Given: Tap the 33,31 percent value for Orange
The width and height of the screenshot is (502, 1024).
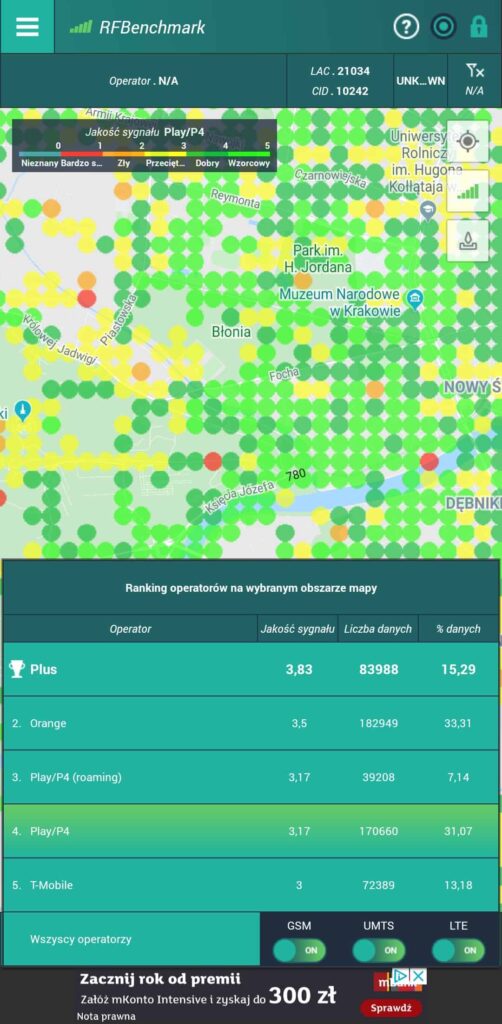Looking at the screenshot, I should pyautogui.click(x=458, y=723).
